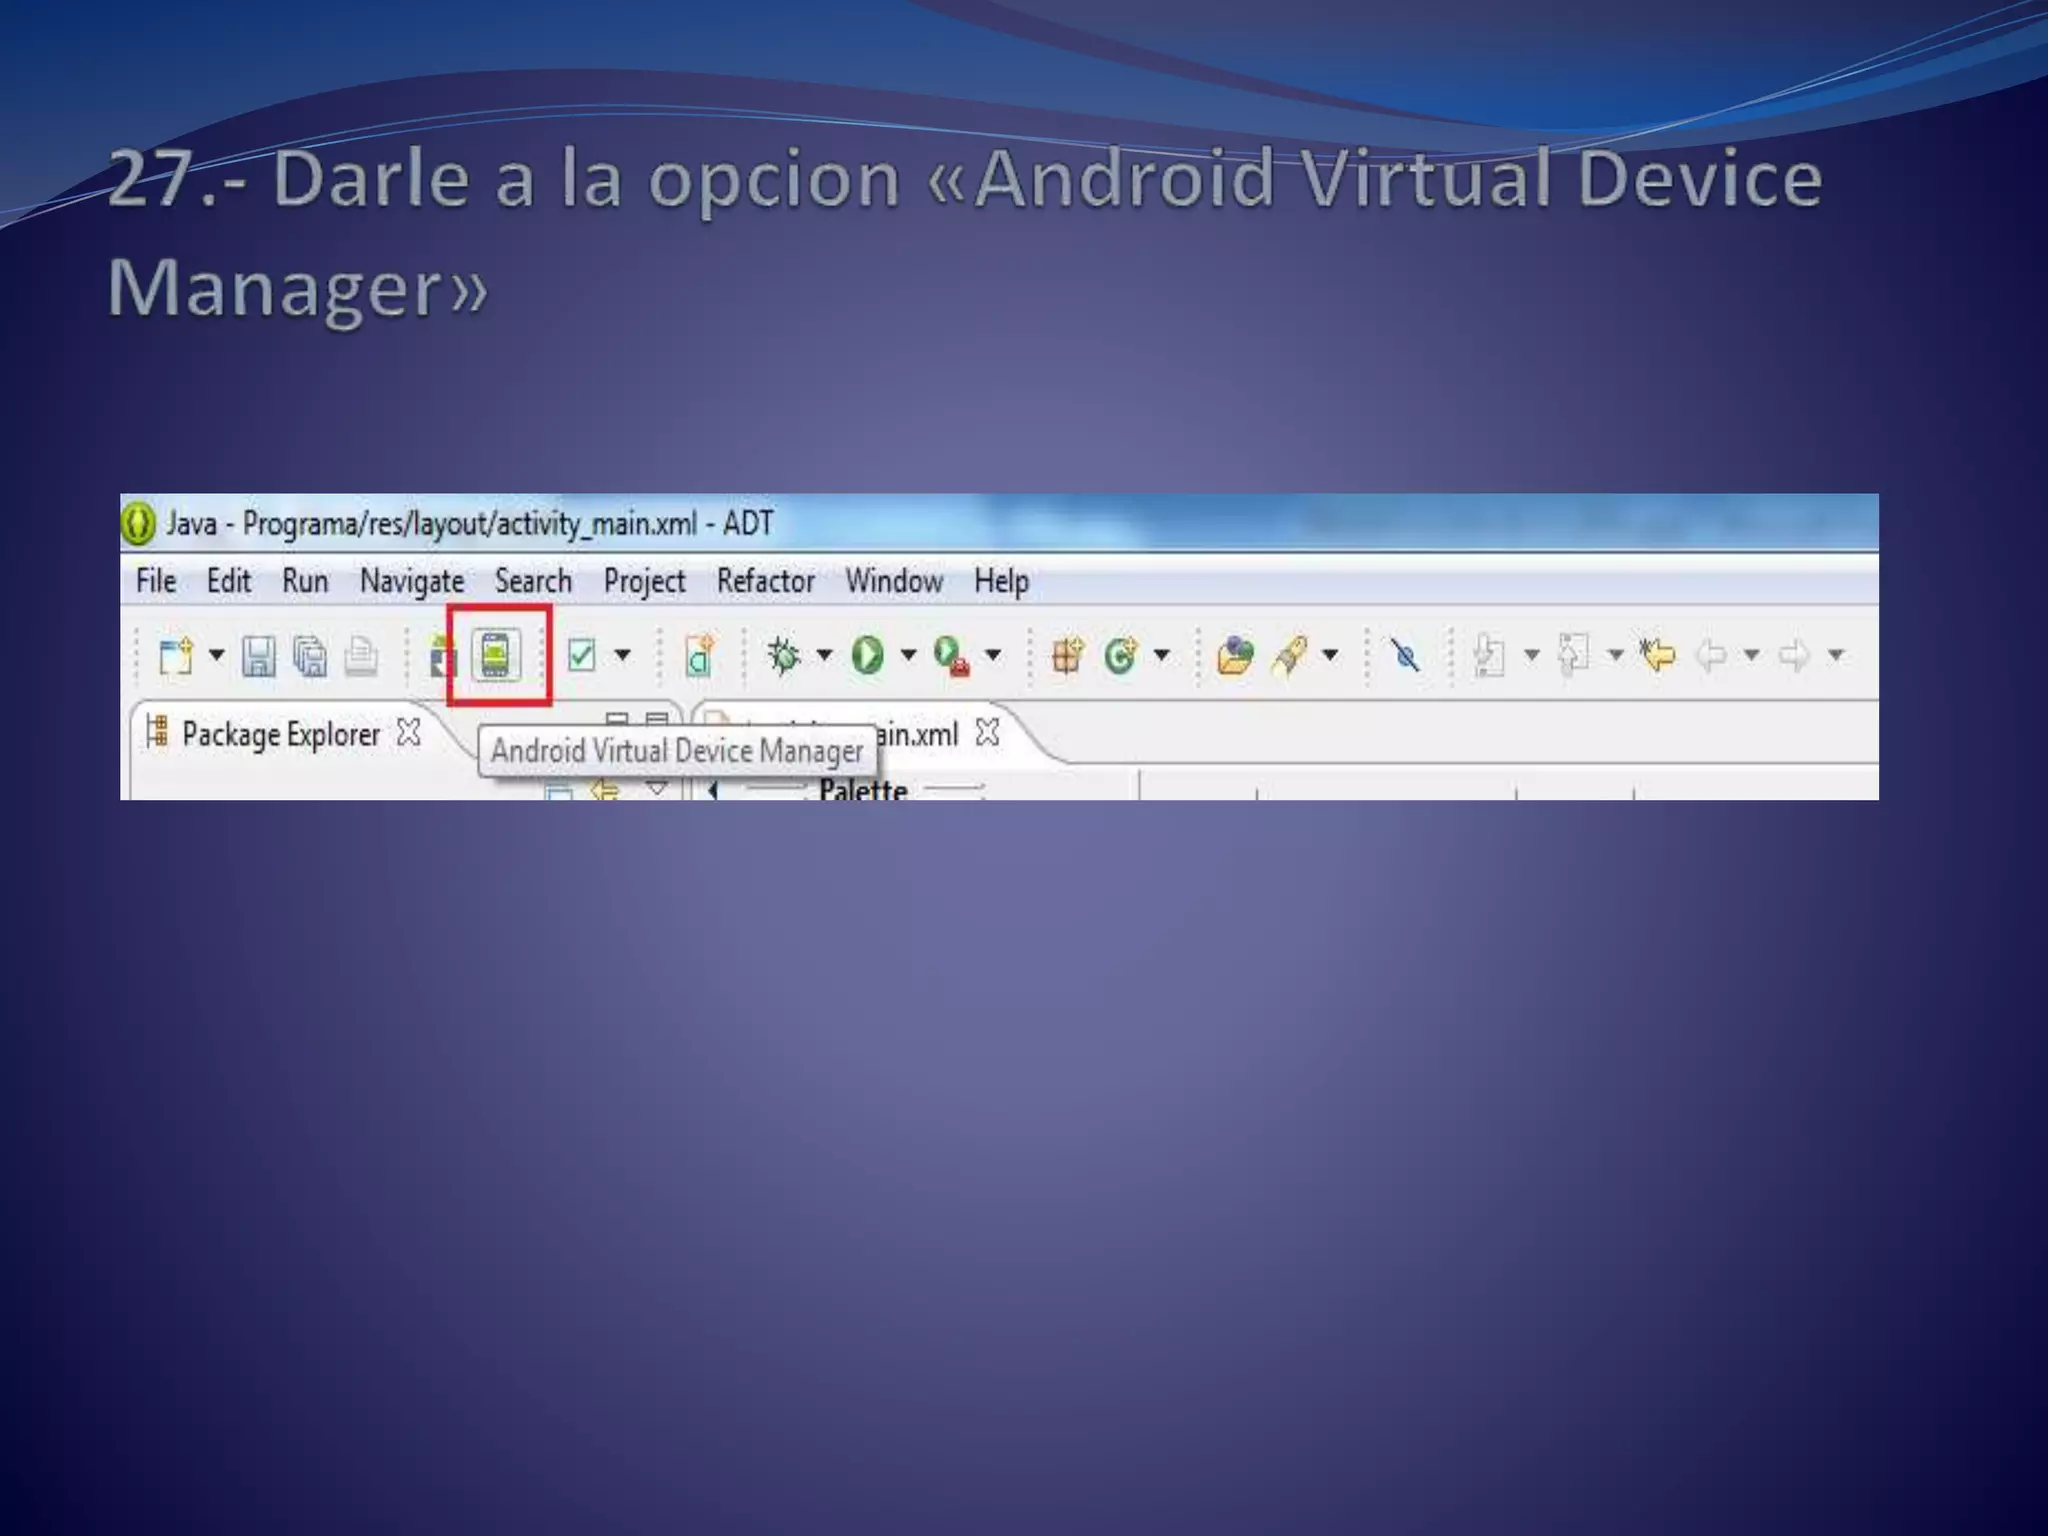Expand the Debug configurations dropdown arrow
The height and width of the screenshot is (1536, 2048).
(824, 656)
